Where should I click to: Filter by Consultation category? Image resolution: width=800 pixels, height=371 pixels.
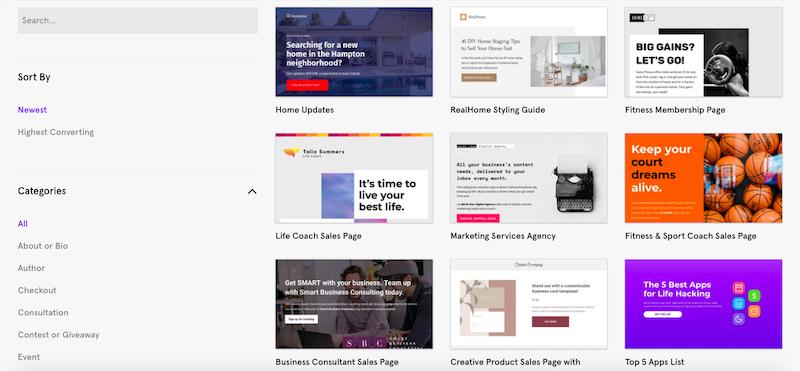(43, 312)
